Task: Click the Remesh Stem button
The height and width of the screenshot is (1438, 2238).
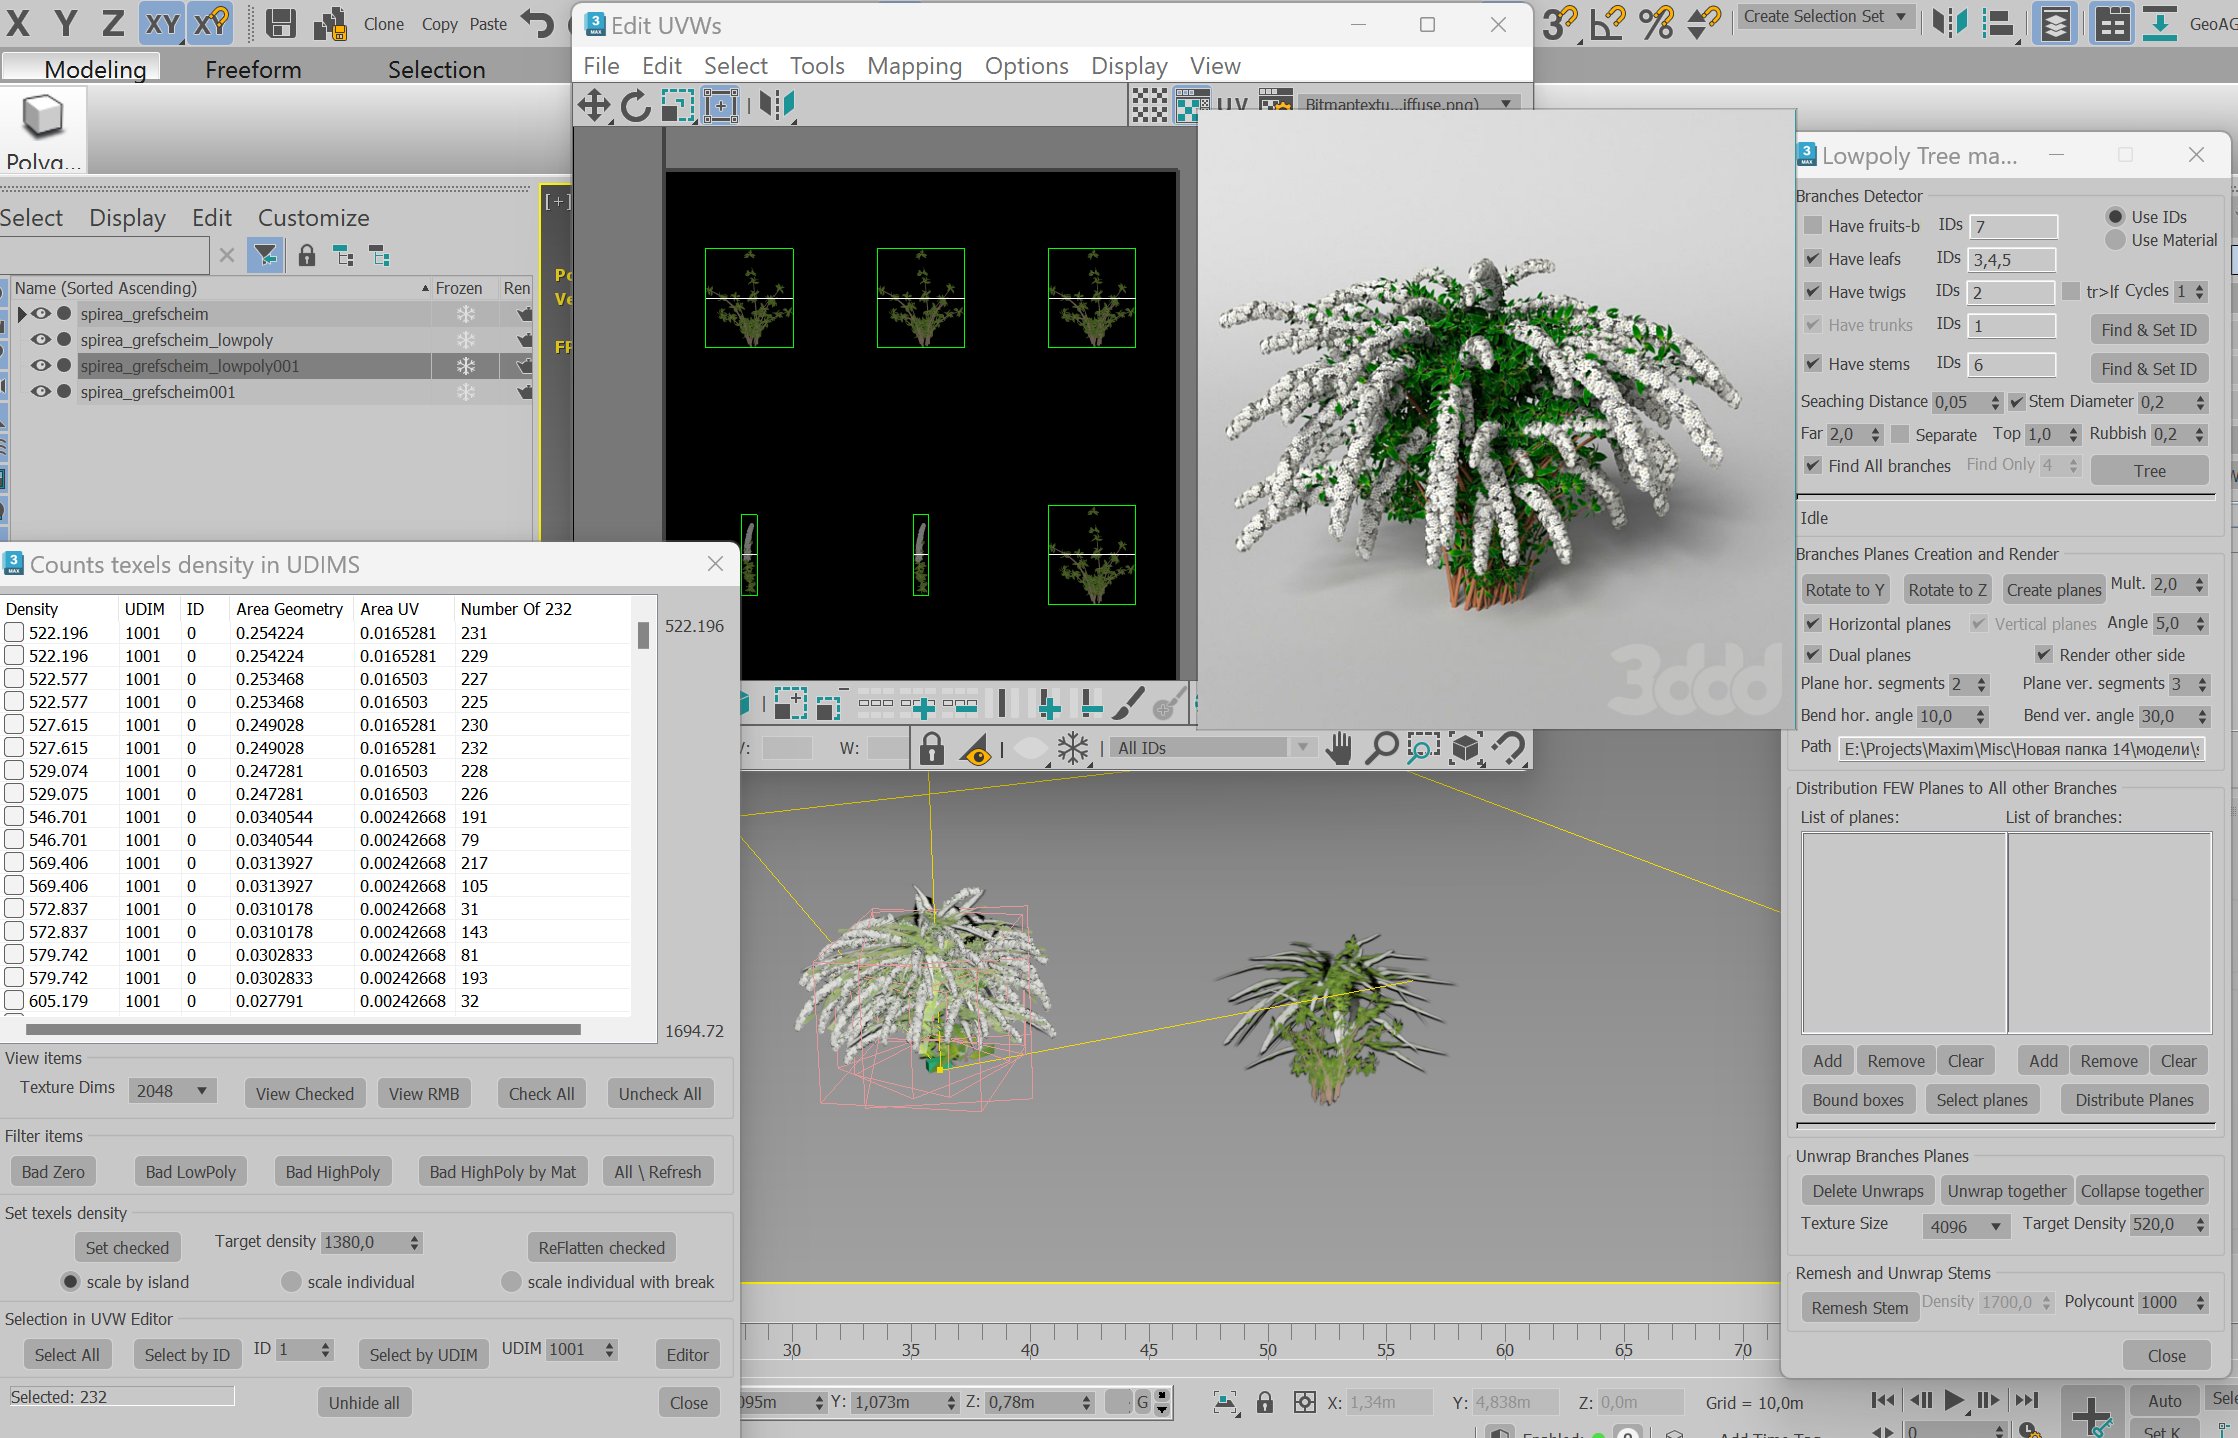Action: point(1859,1307)
